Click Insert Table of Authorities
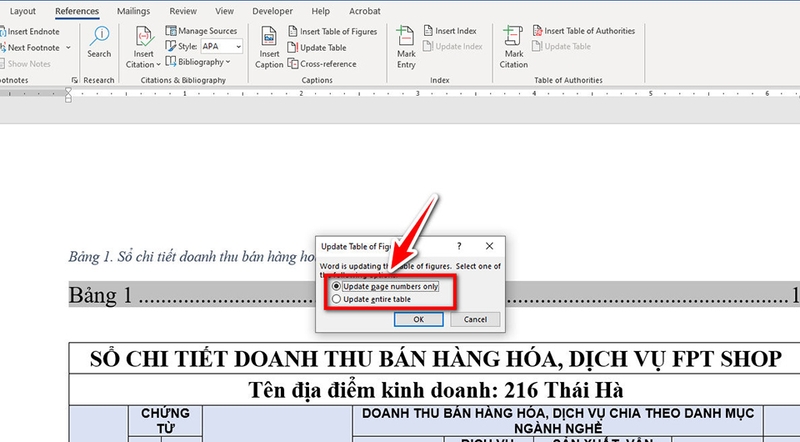The width and height of the screenshot is (800, 442). tap(584, 31)
